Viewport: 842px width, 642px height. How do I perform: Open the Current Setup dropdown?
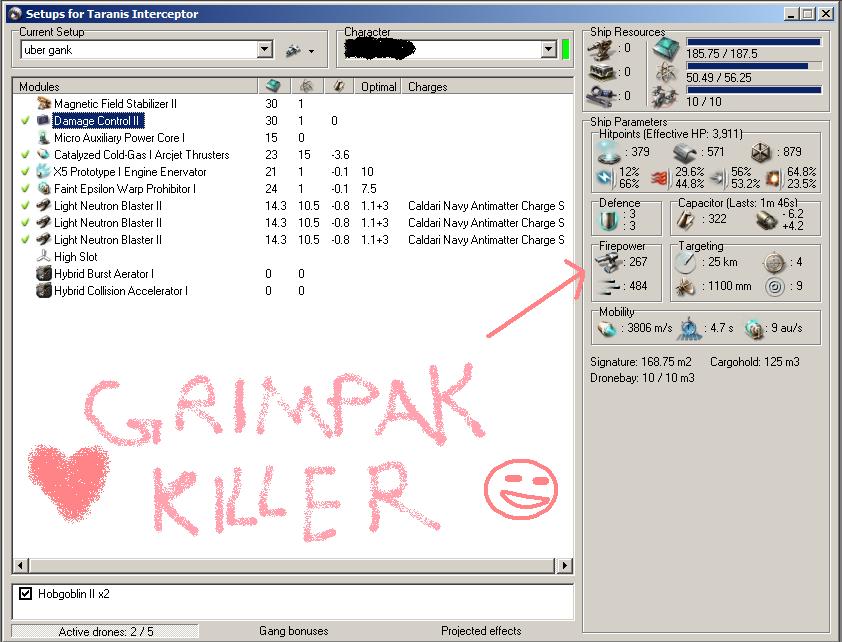coord(264,50)
